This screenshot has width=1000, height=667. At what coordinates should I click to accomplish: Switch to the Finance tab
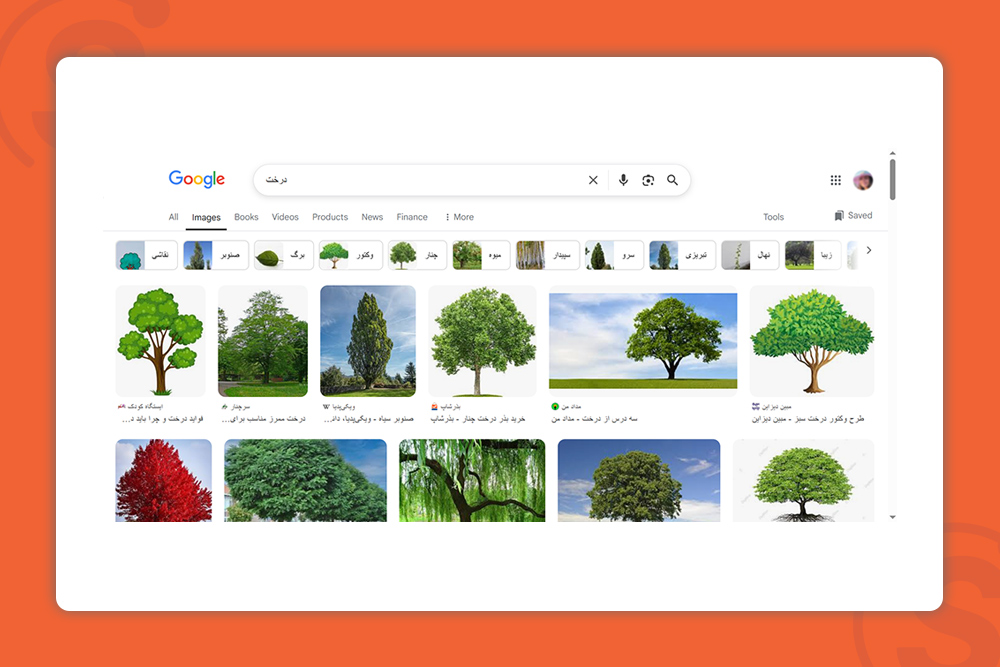tap(412, 217)
